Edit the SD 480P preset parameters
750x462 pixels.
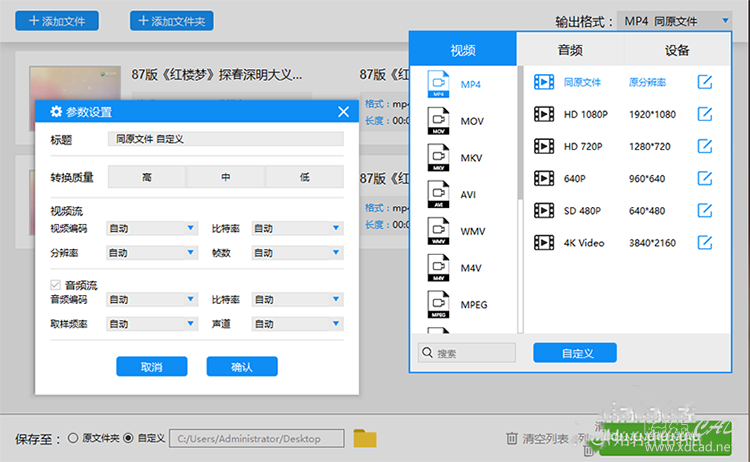[705, 210]
